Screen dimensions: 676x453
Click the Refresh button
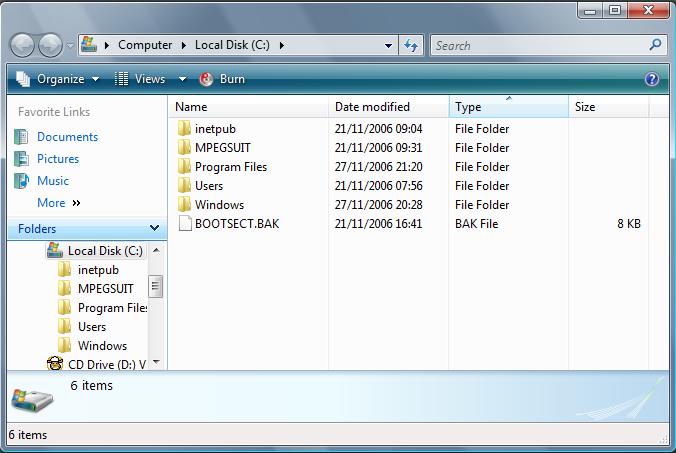pos(411,45)
